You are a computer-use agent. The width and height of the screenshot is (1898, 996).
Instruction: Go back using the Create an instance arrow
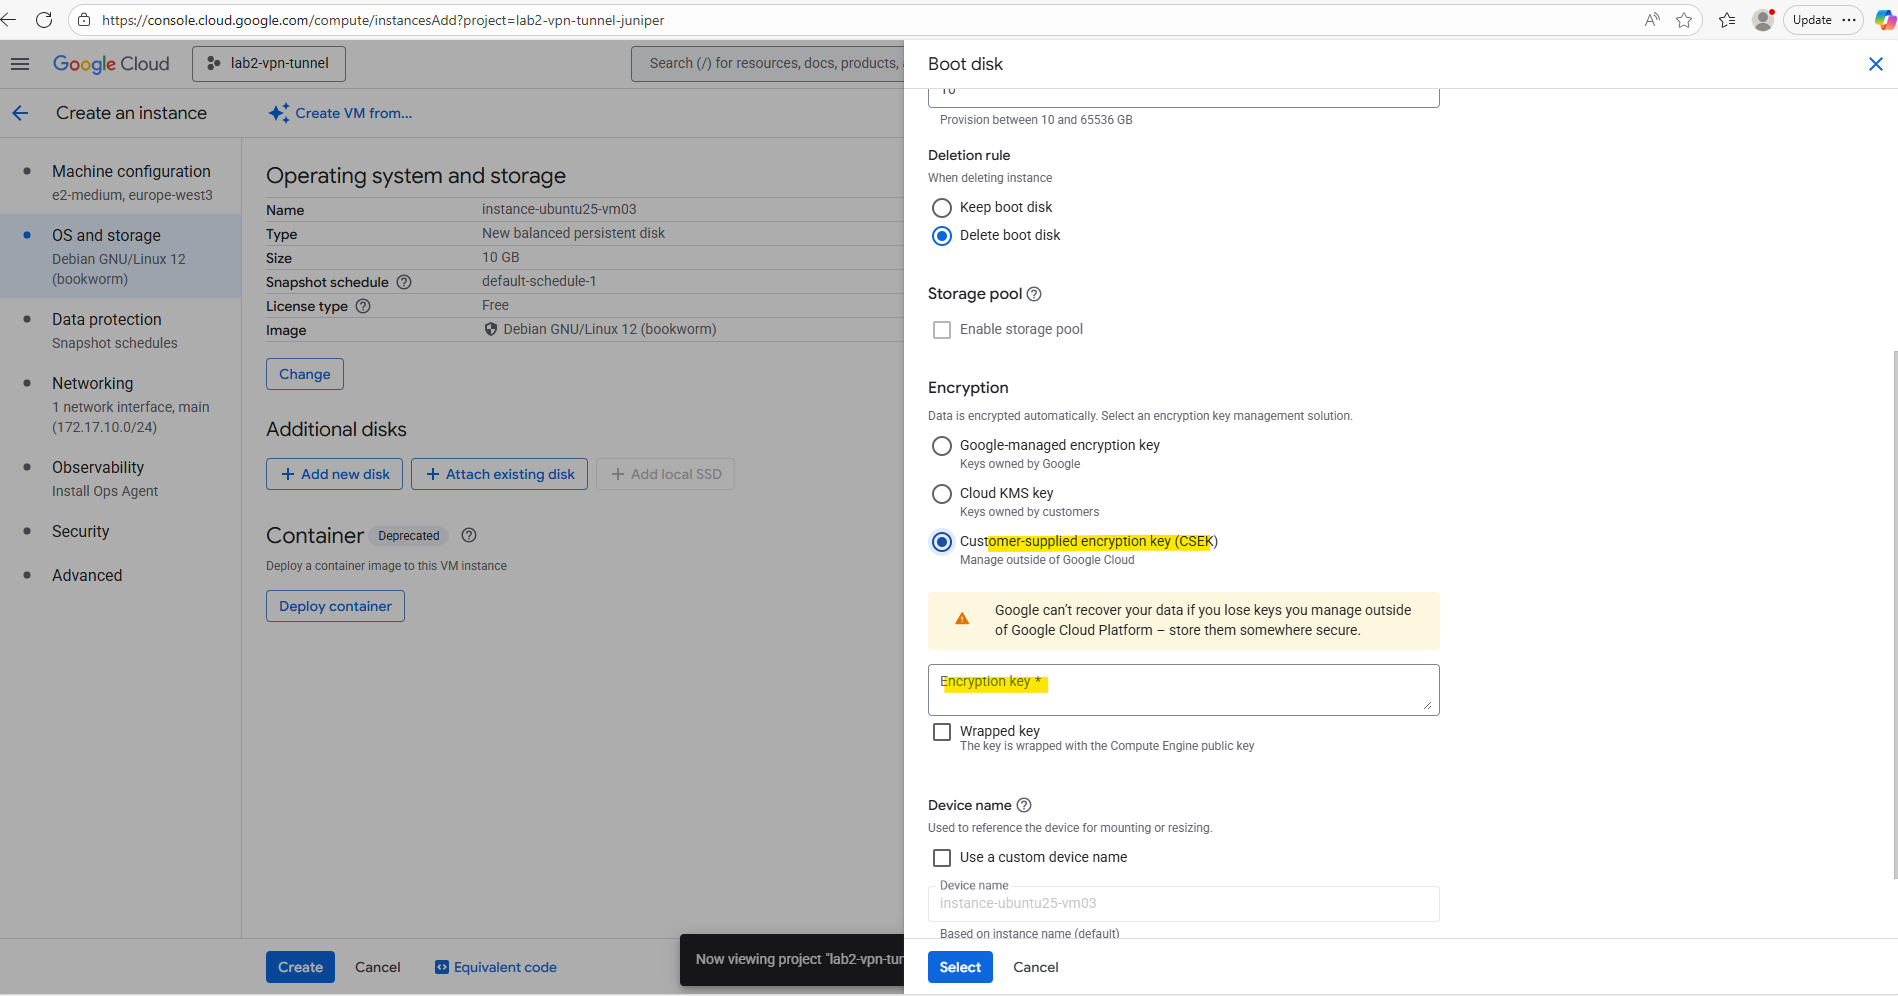20,113
